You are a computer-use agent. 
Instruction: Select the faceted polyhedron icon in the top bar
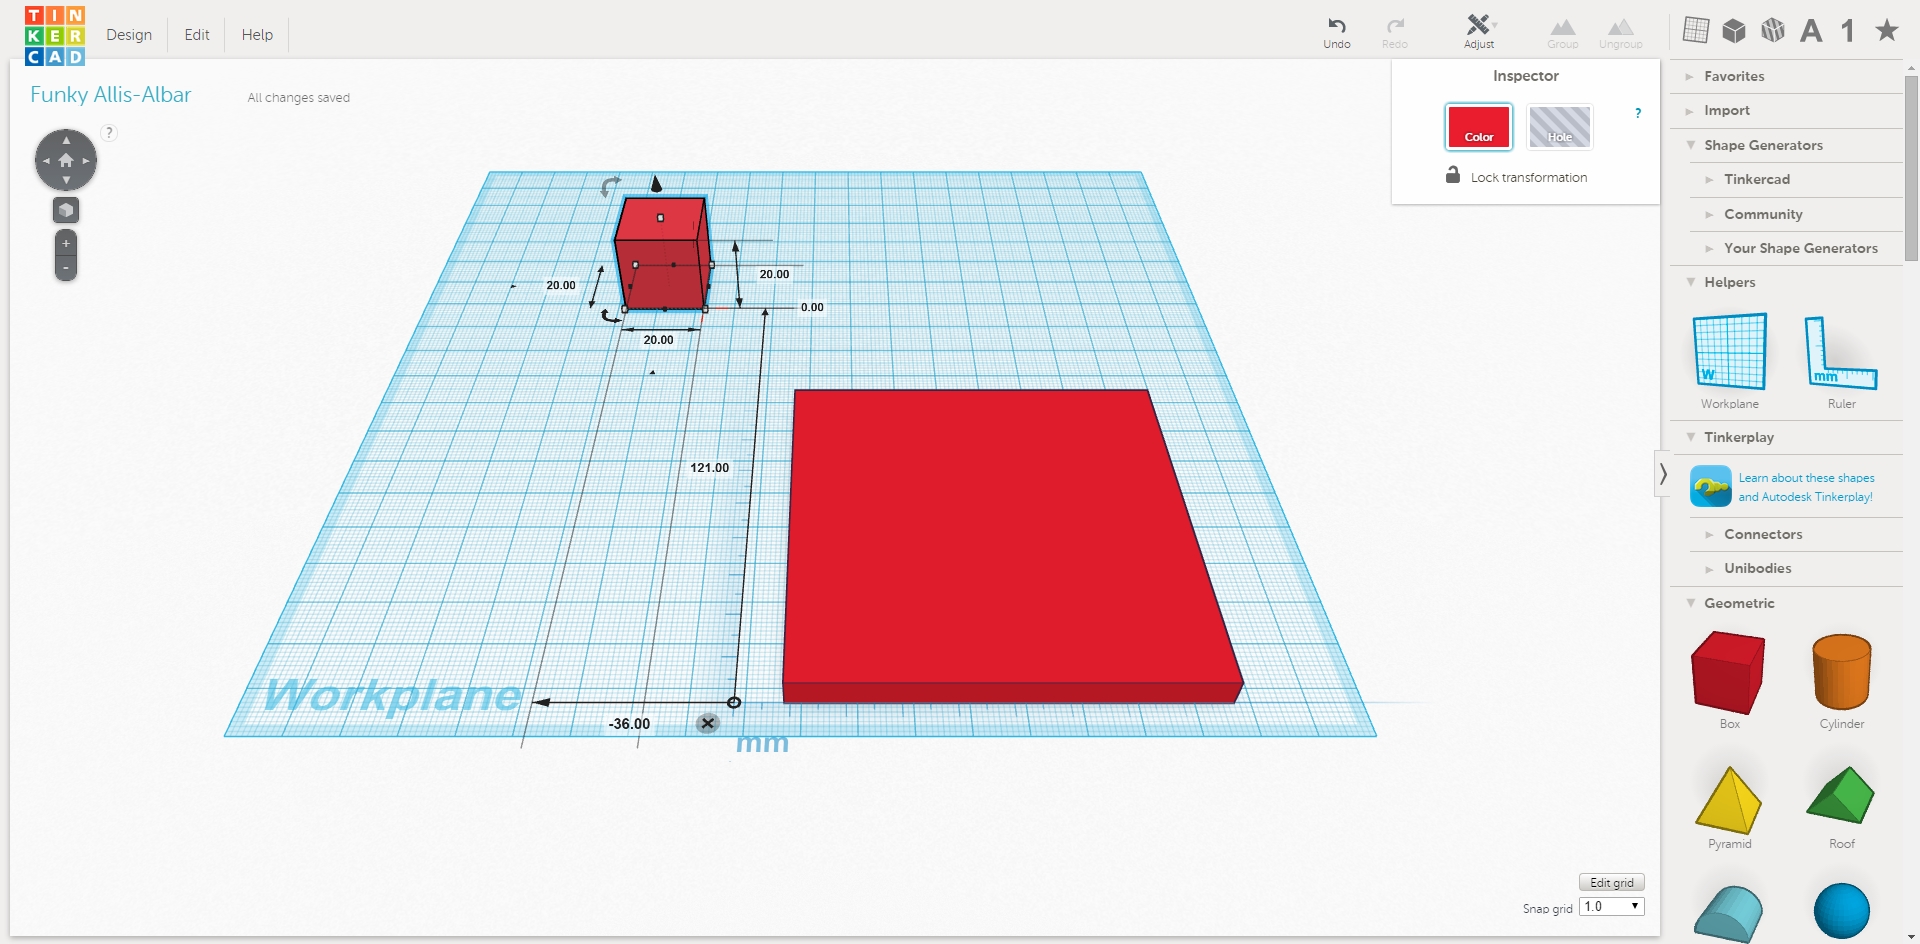click(1773, 30)
